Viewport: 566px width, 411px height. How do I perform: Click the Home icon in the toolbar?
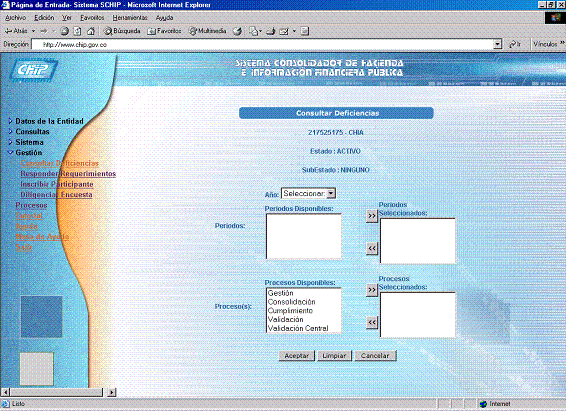tap(91, 31)
